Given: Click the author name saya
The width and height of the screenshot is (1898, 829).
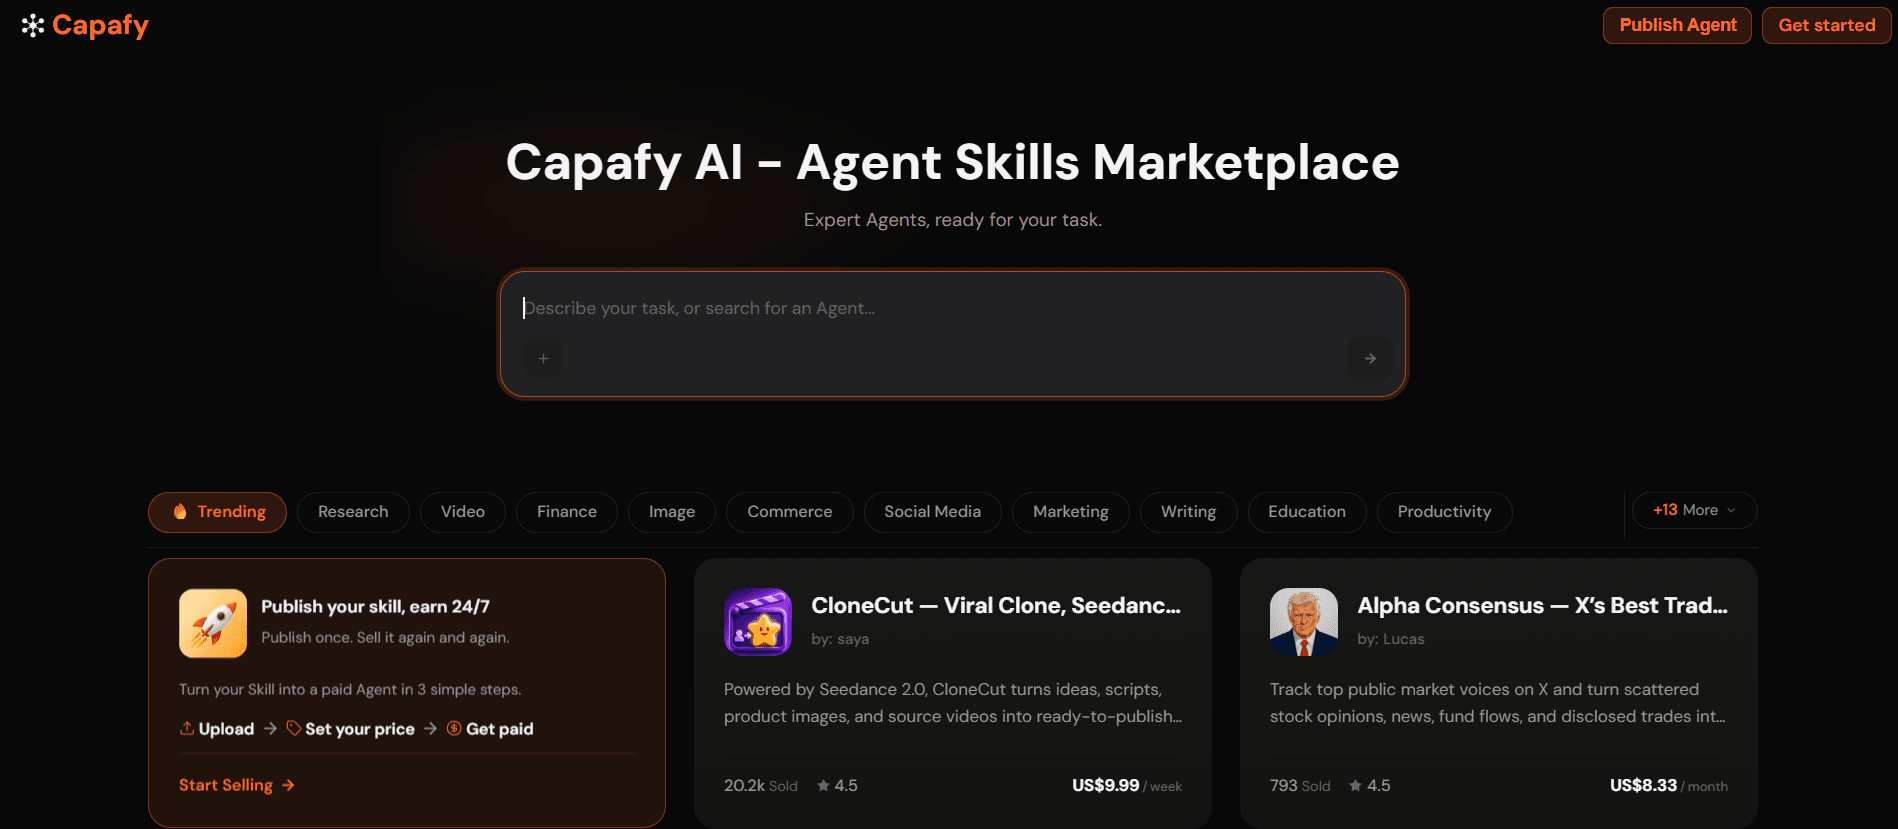Looking at the screenshot, I should 853,639.
